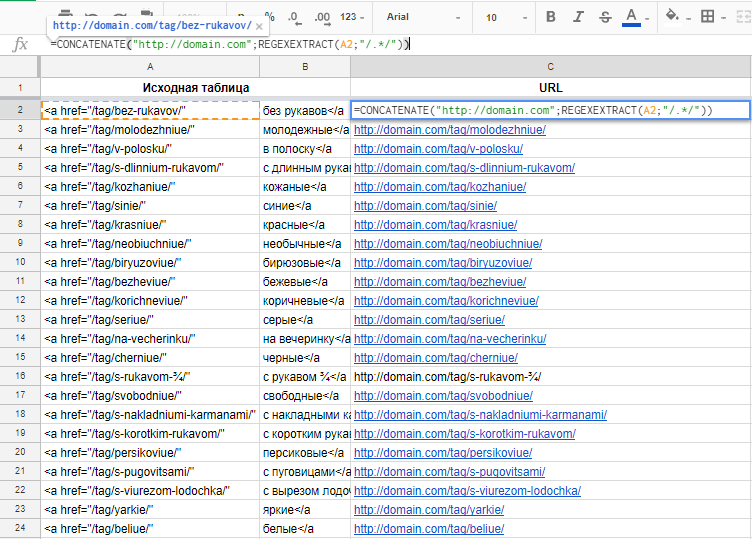Open the yarkie link
This screenshot has height=539, width=752.
point(429,510)
